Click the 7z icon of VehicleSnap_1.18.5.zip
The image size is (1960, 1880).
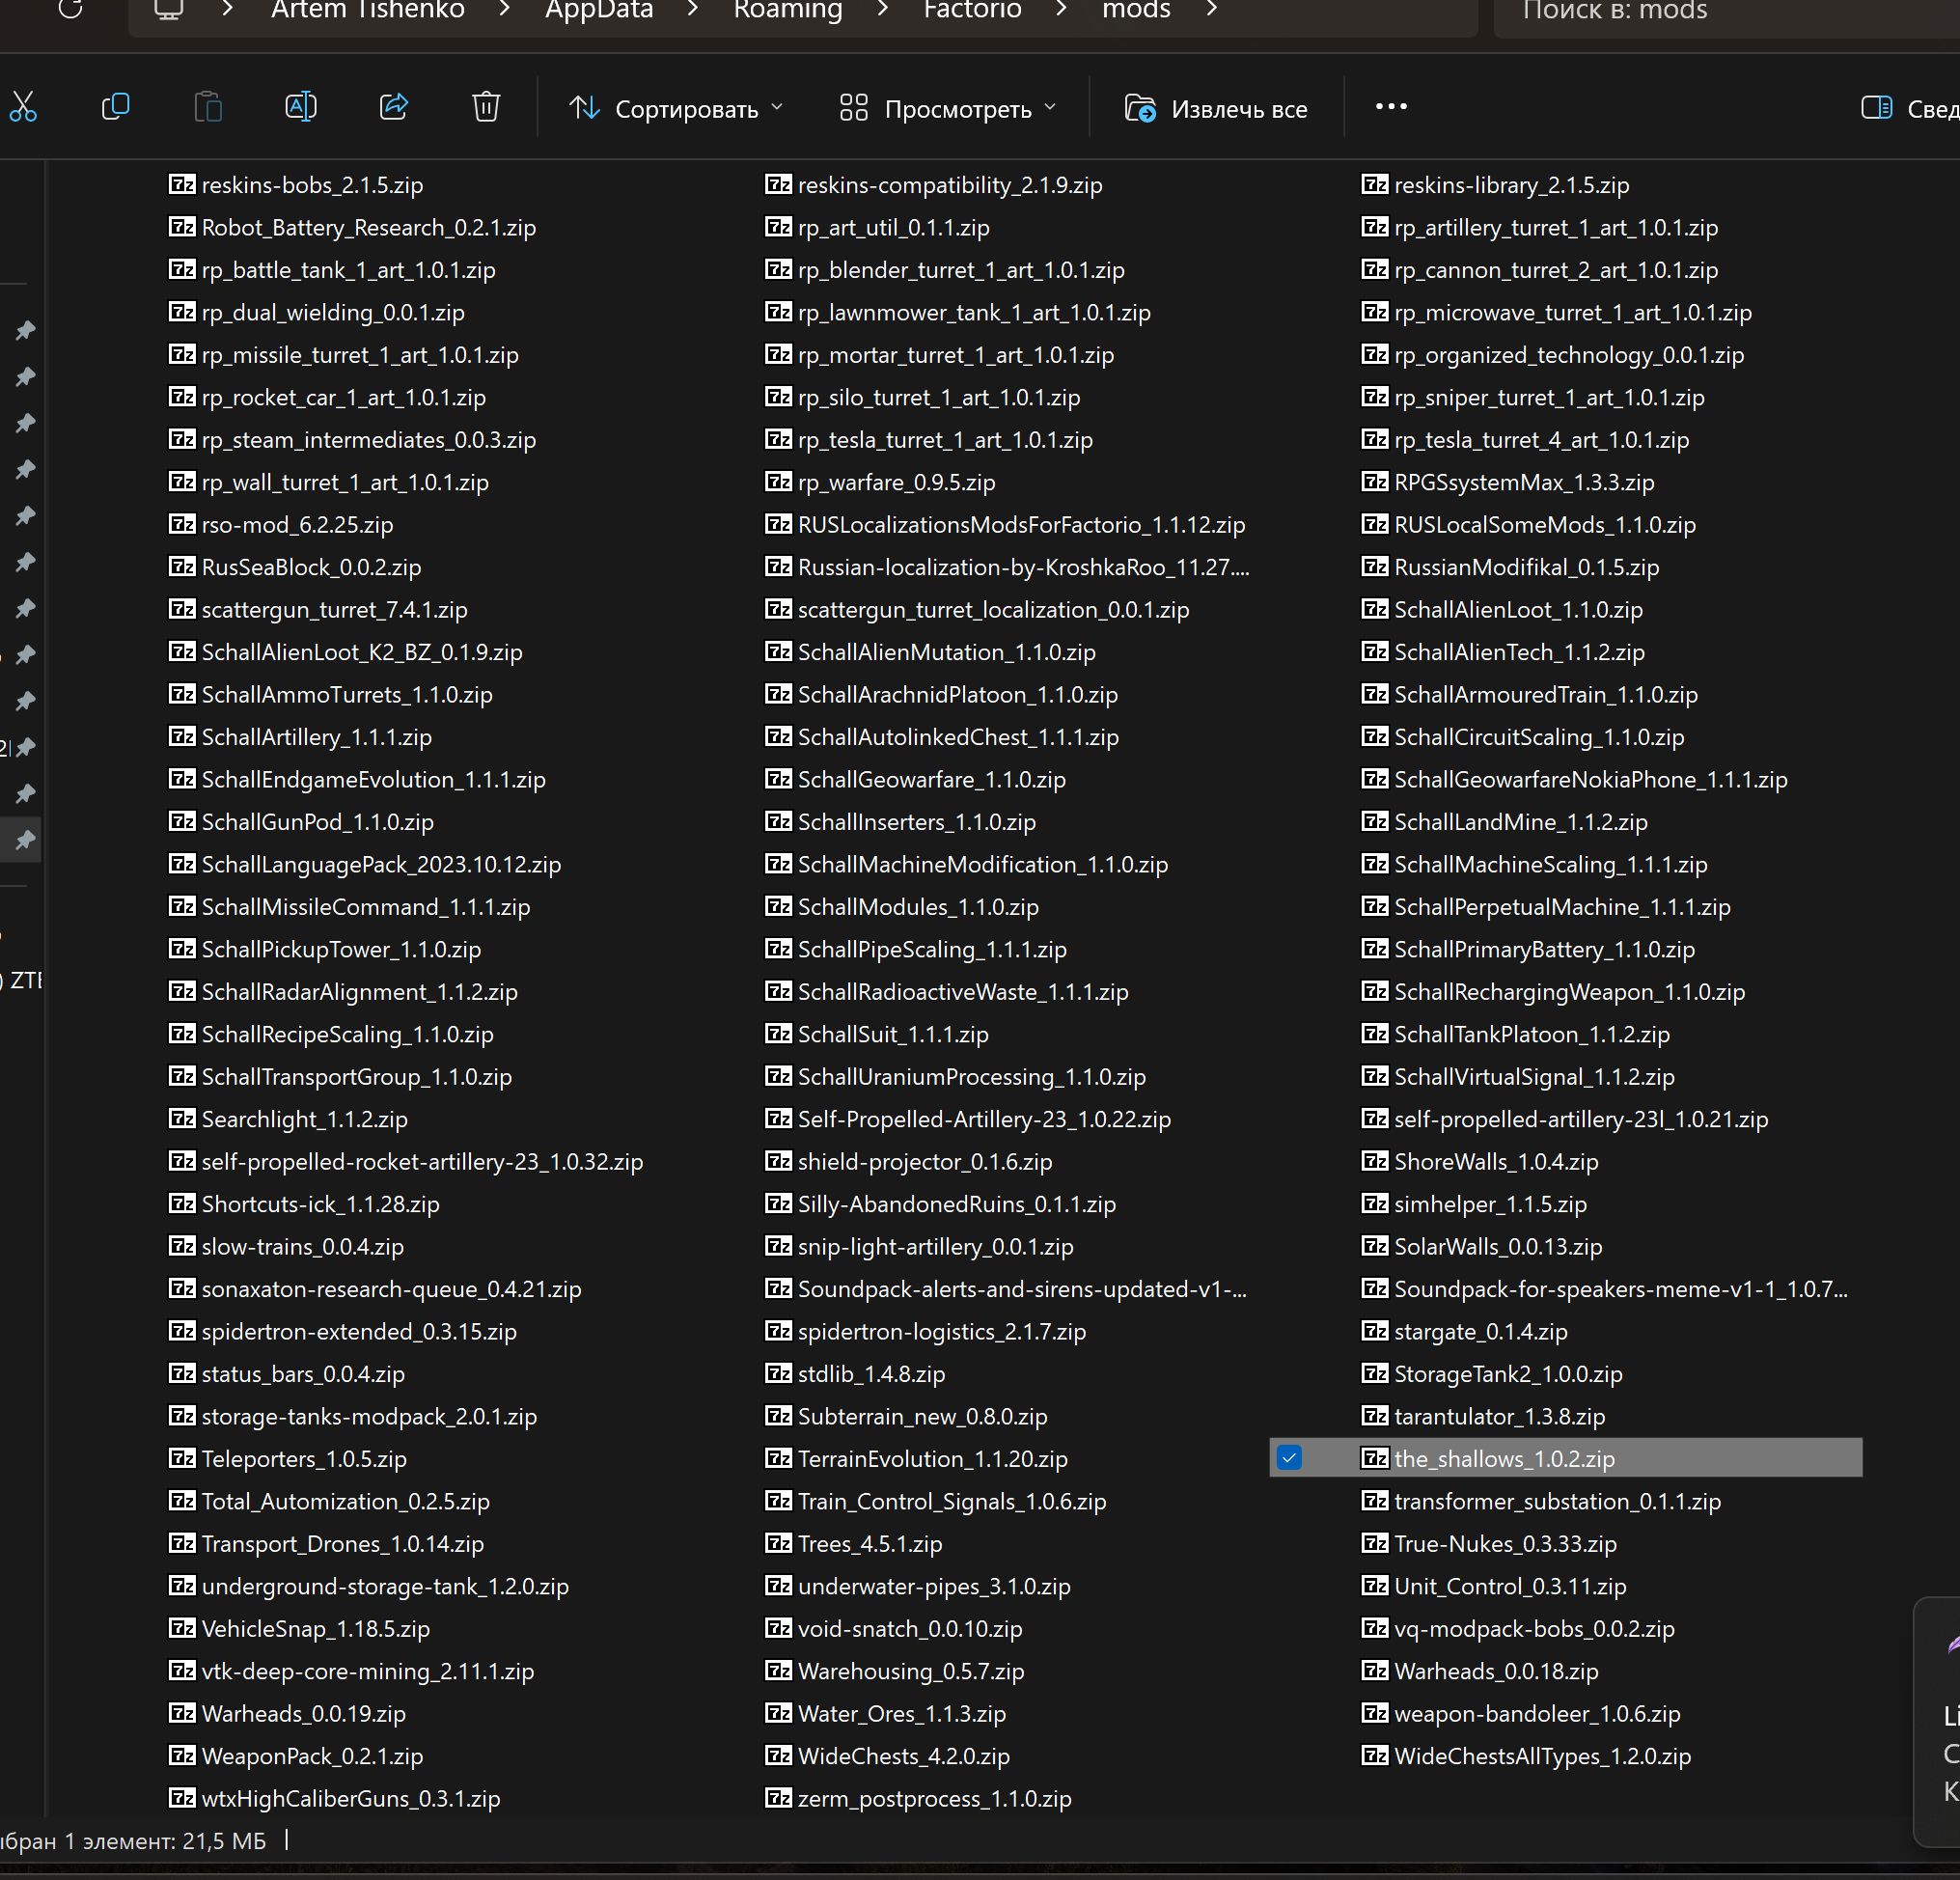coord(182,1628)
